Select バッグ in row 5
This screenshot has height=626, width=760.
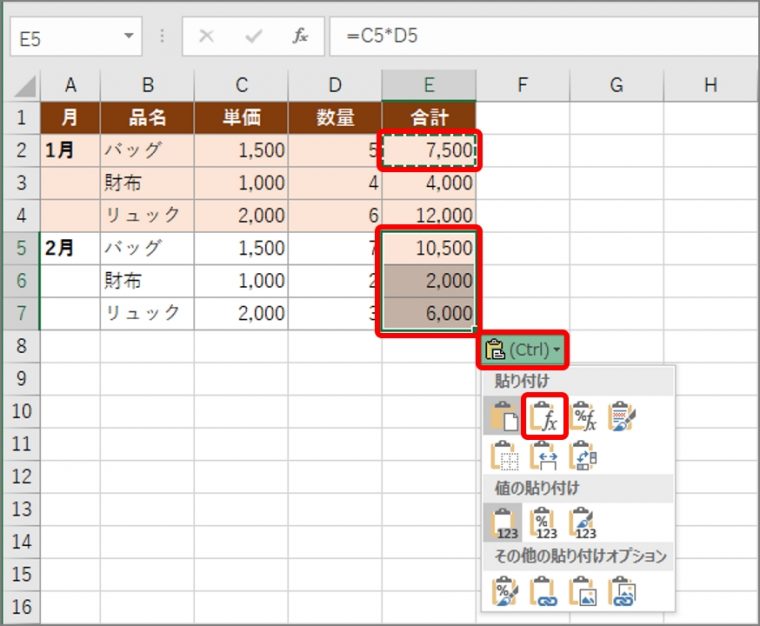(147, 248)
